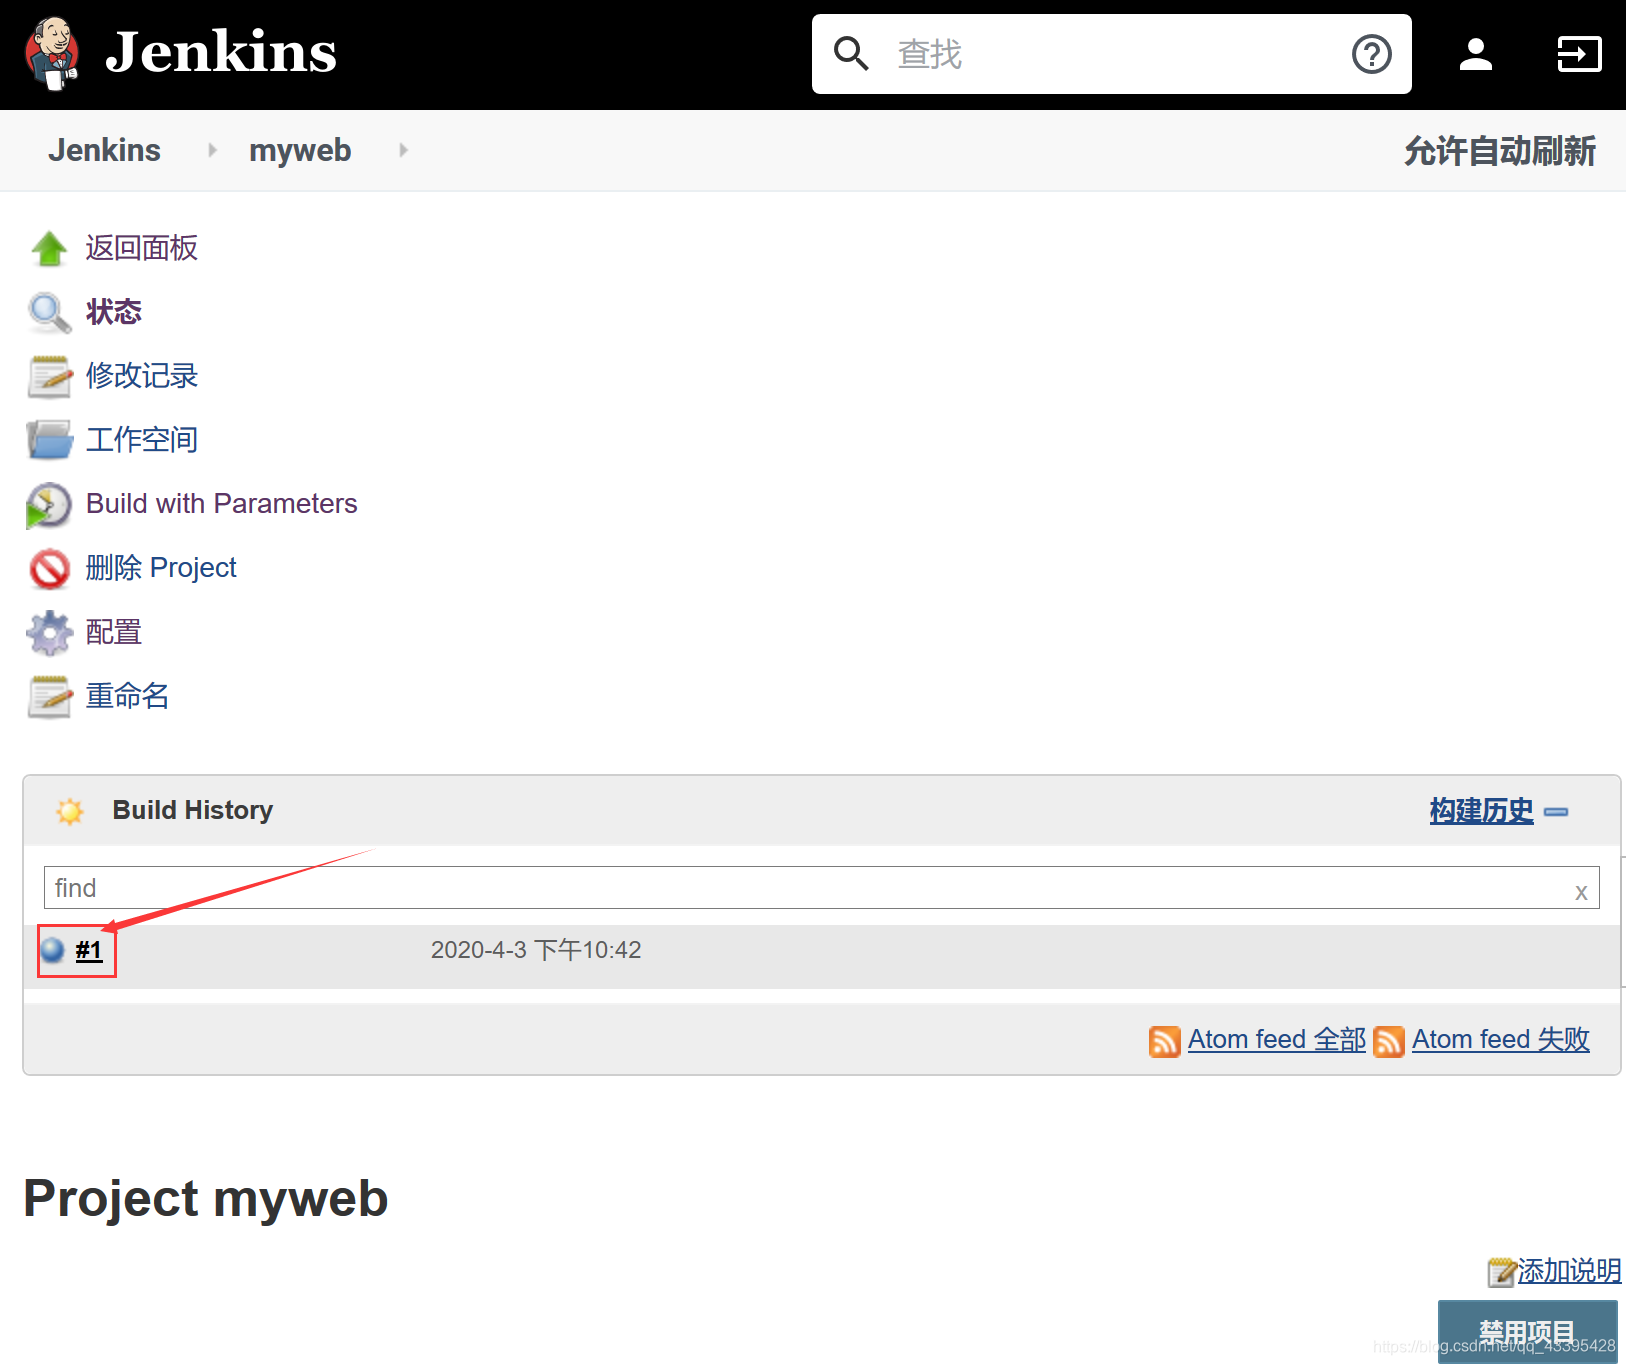Enable auto refresh 允许自动刷新

click(x=1499, y=151)
